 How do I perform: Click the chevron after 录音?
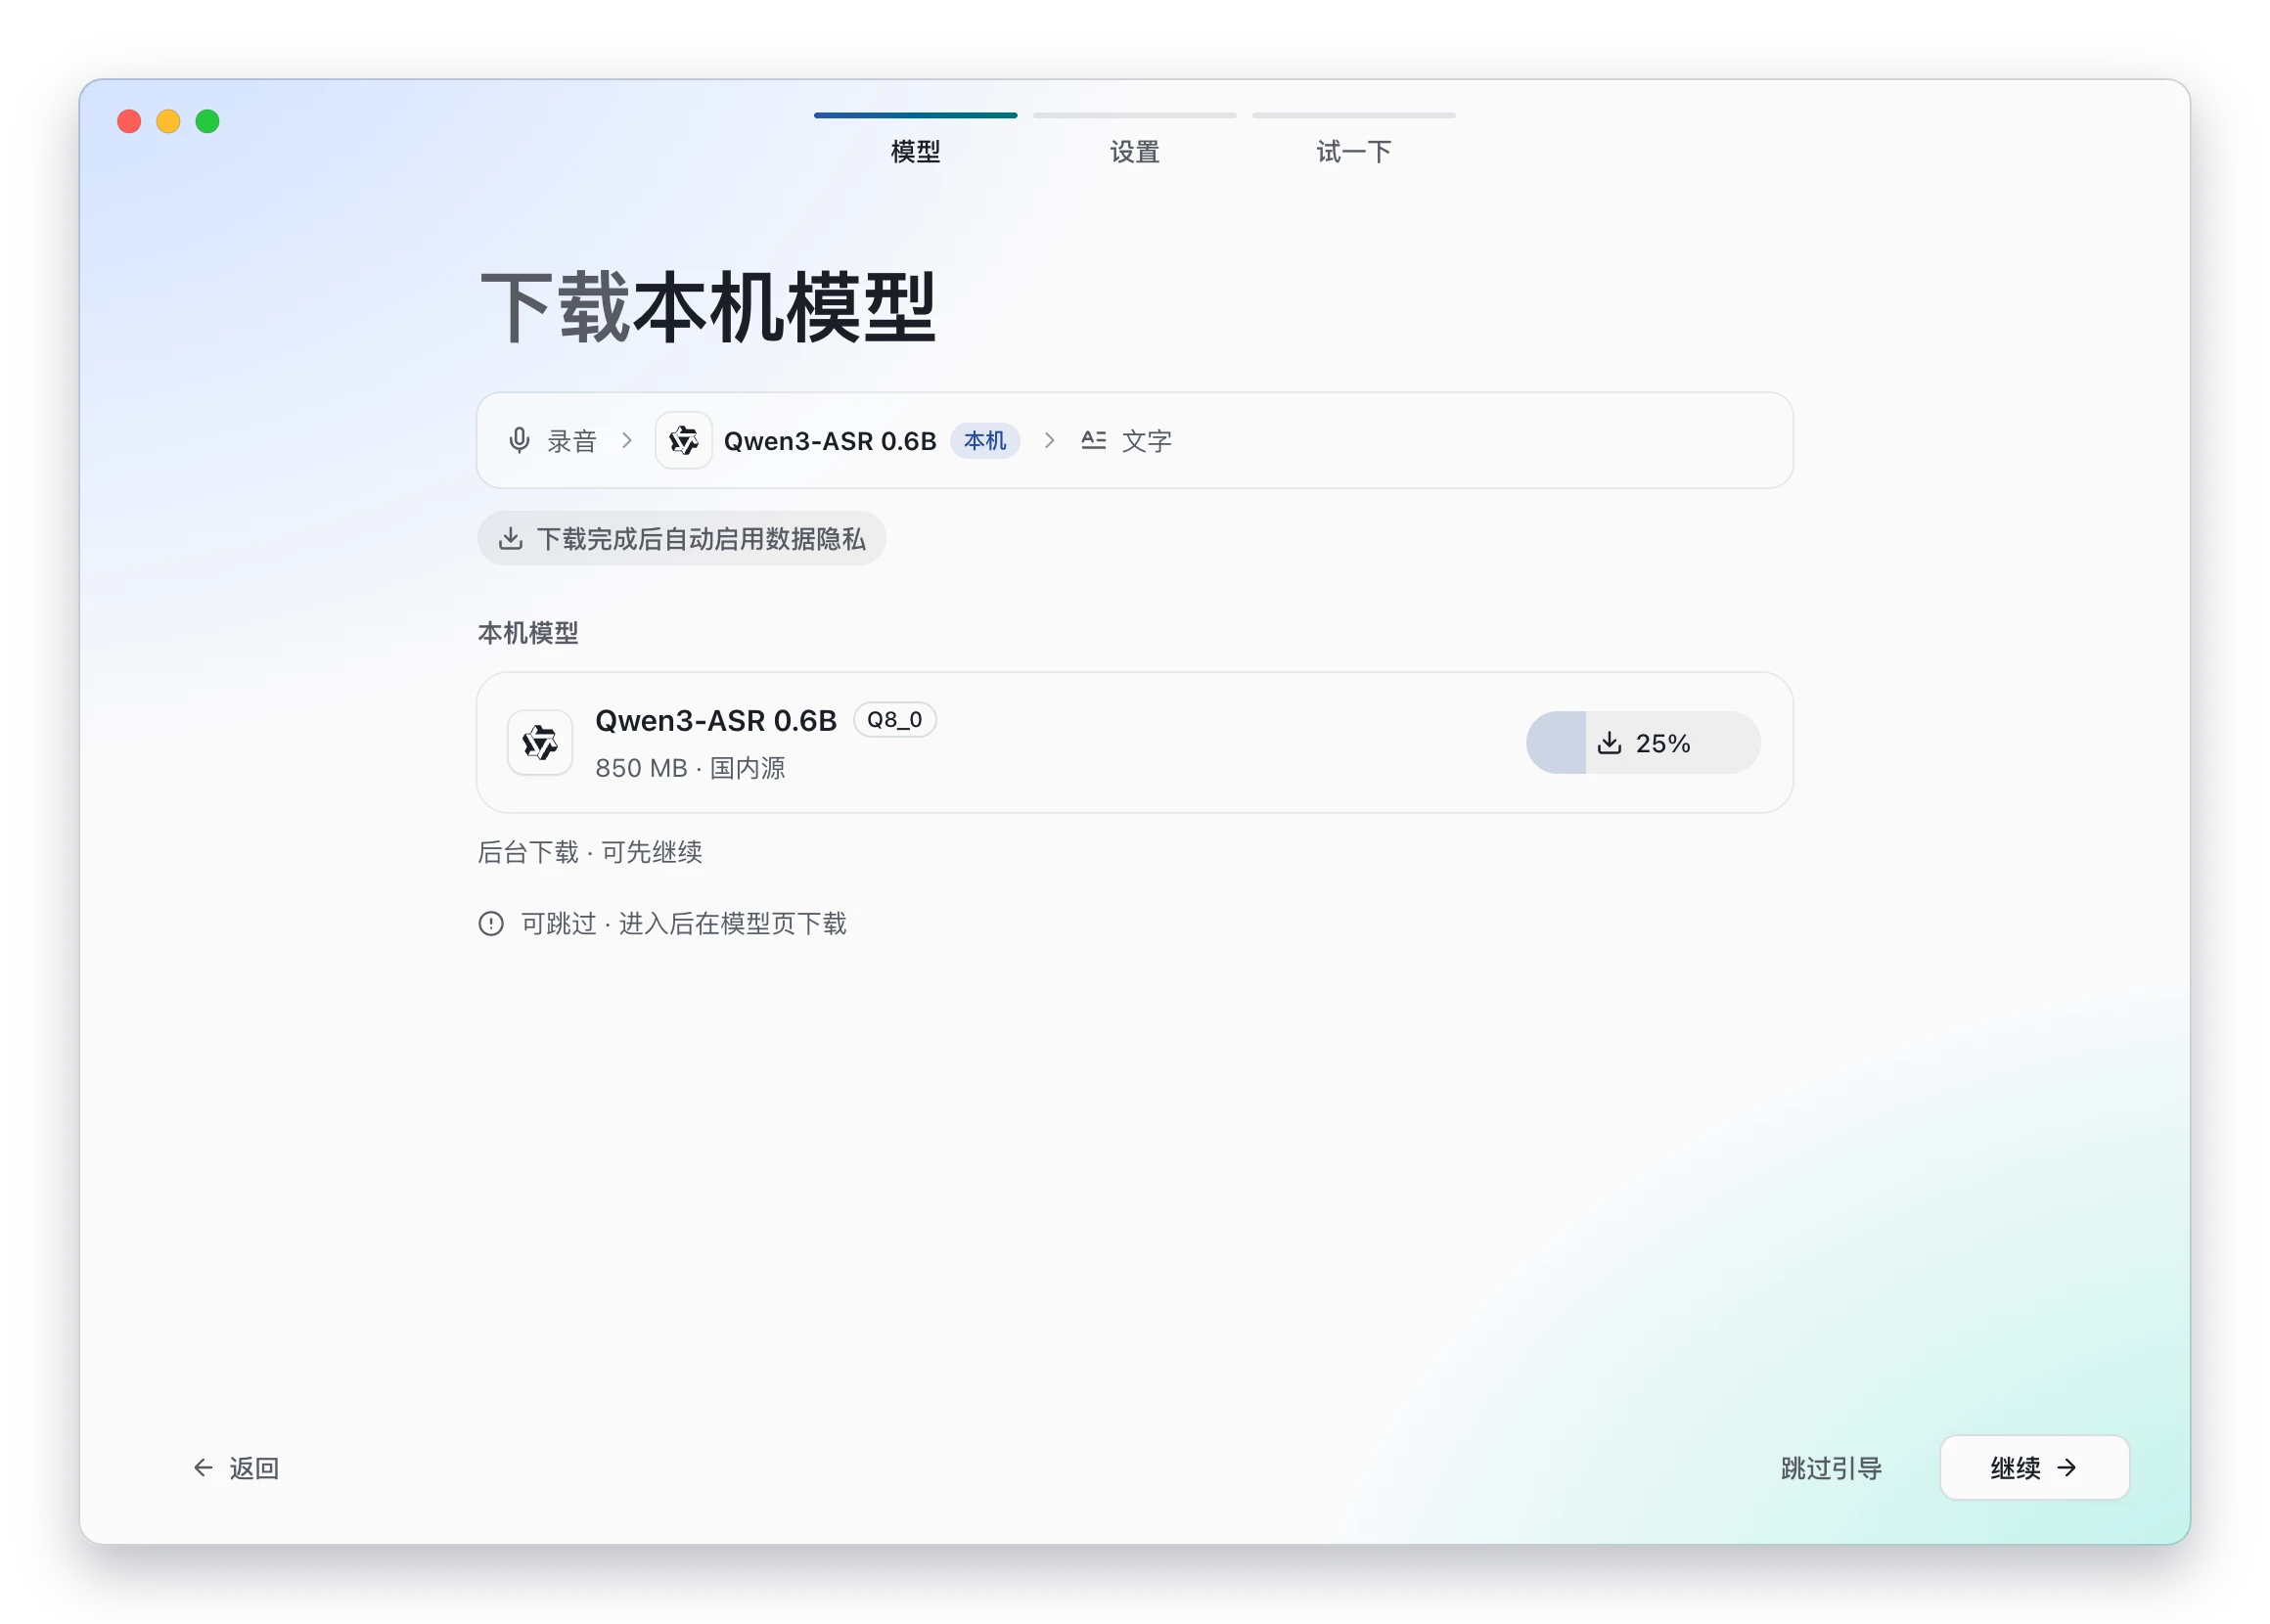(x=627, y=440)
